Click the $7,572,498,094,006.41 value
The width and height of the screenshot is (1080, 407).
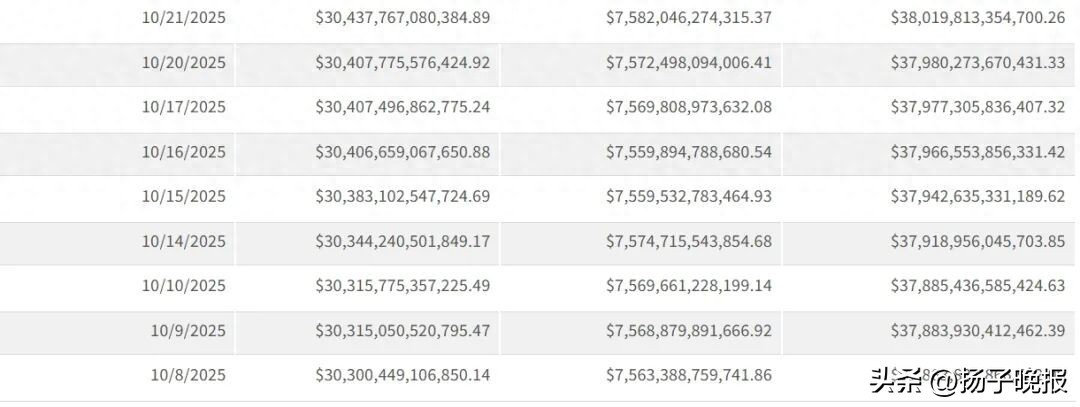tap(689, 62)
